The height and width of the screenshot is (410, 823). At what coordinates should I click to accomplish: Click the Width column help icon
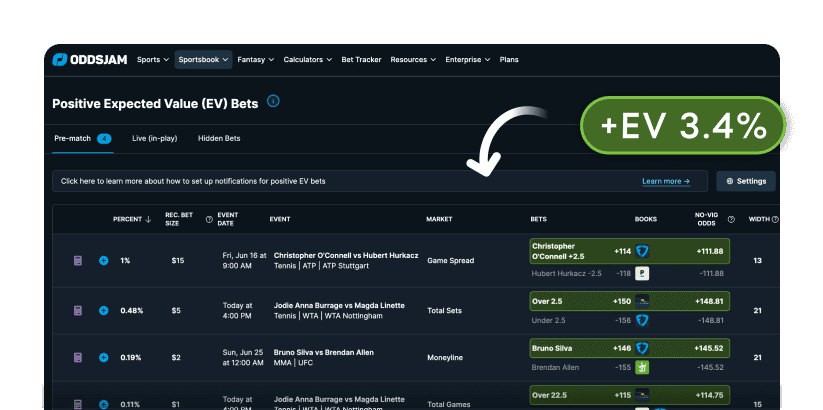(775, 219)
